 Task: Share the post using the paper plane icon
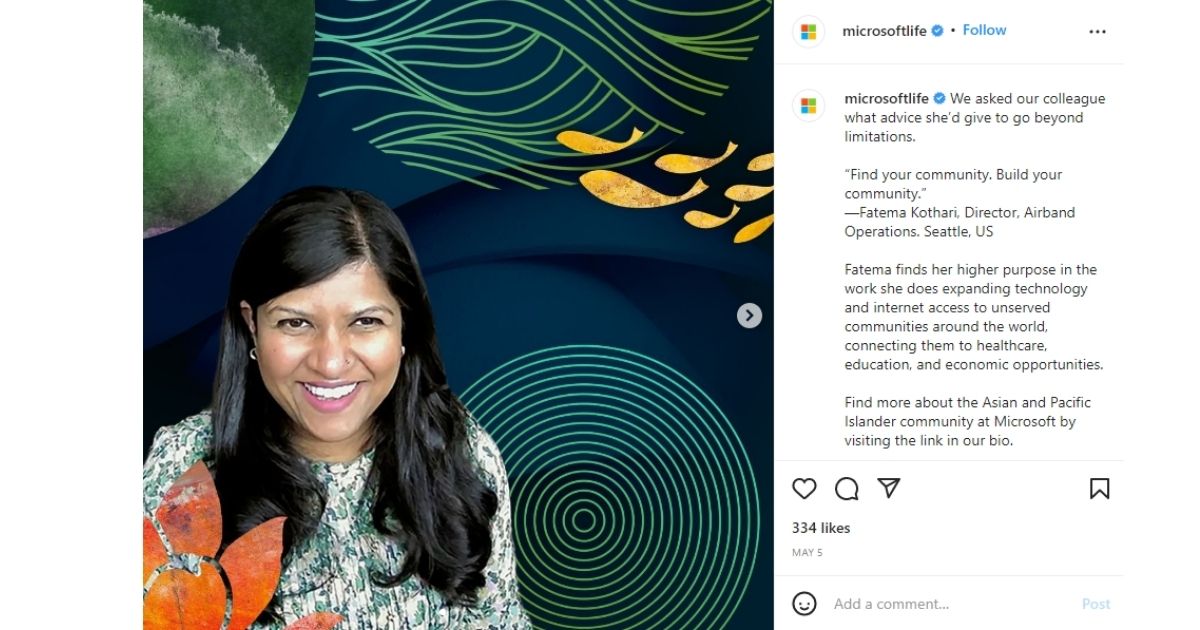click(x=889, y=488)
